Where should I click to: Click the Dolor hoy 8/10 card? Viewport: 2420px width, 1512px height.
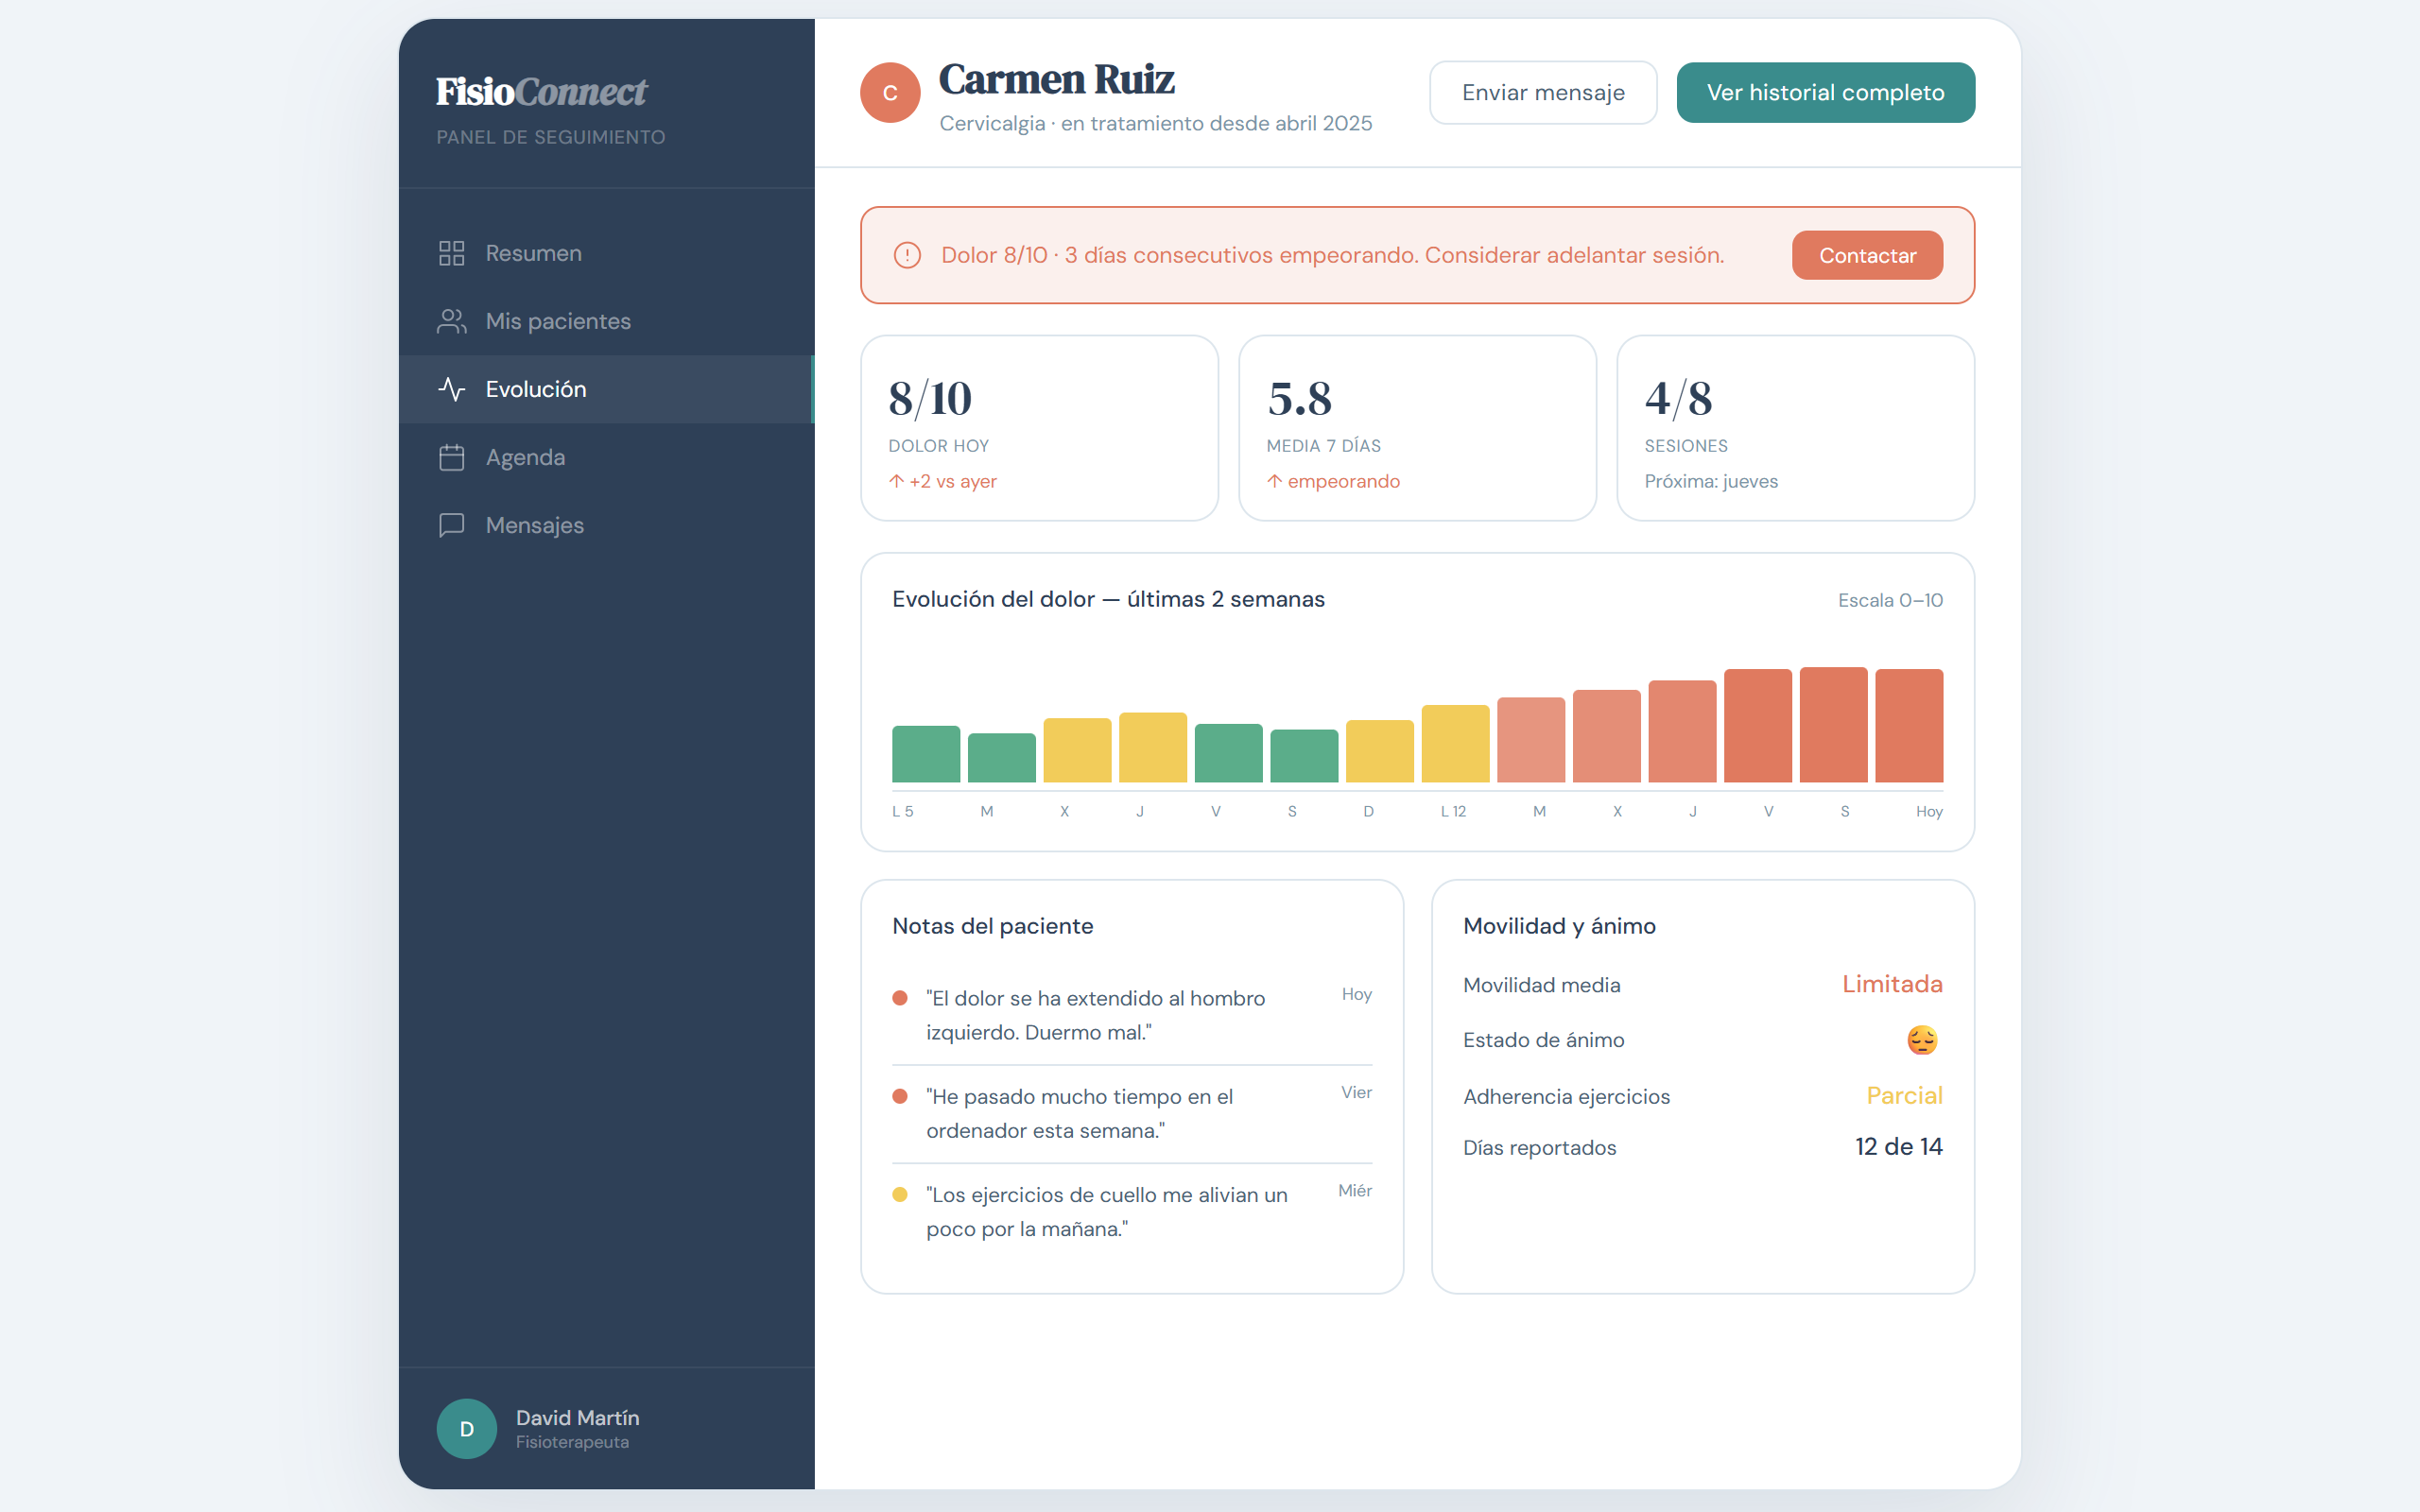pos(1039,428)
